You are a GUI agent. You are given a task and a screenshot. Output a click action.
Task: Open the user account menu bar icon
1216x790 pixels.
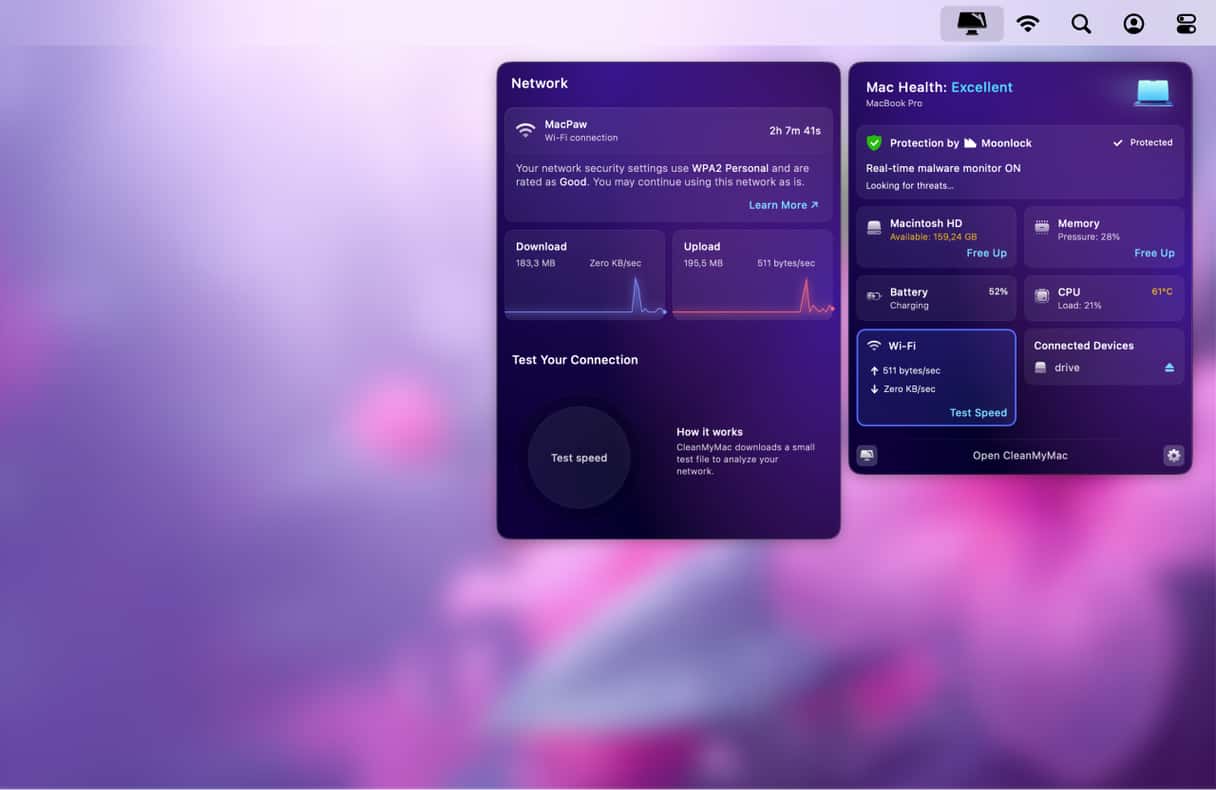click(x=1134, y=24)
